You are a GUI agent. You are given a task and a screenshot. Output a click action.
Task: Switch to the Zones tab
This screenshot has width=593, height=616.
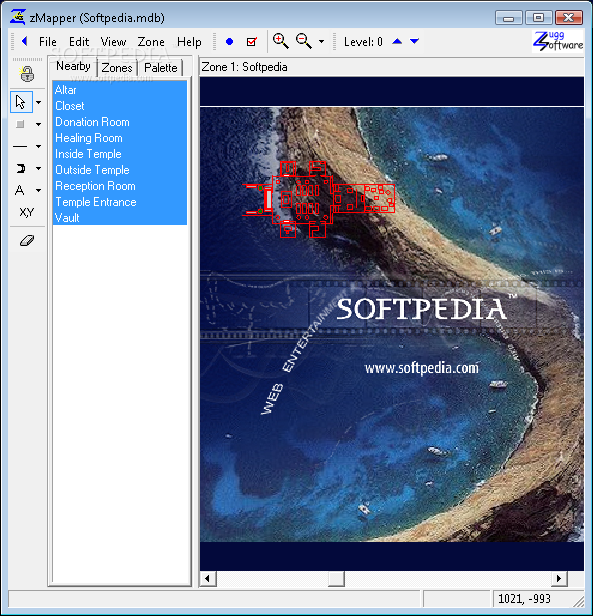(117, 68)
